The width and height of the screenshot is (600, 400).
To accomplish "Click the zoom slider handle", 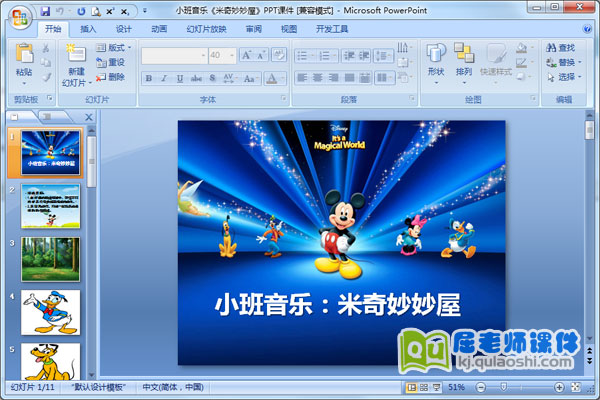I will (504, 387).
